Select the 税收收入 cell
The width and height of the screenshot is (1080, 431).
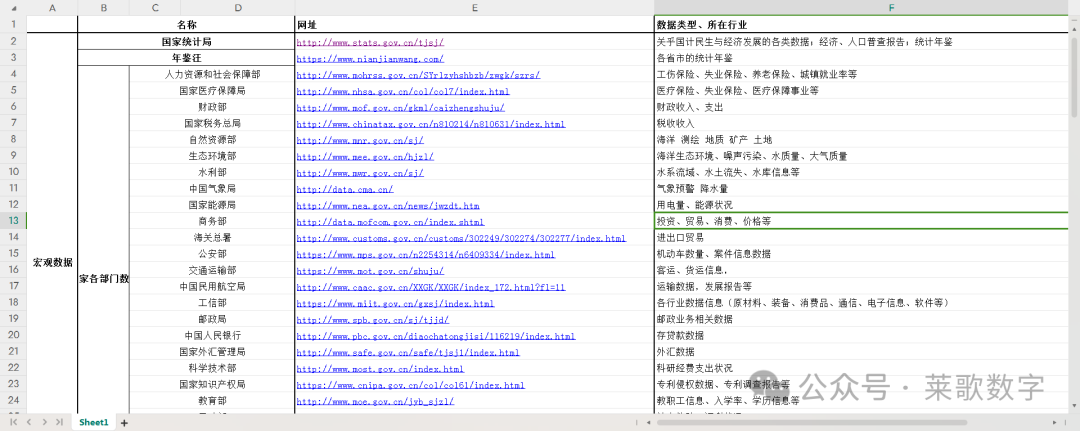click(x=862, y=124)
